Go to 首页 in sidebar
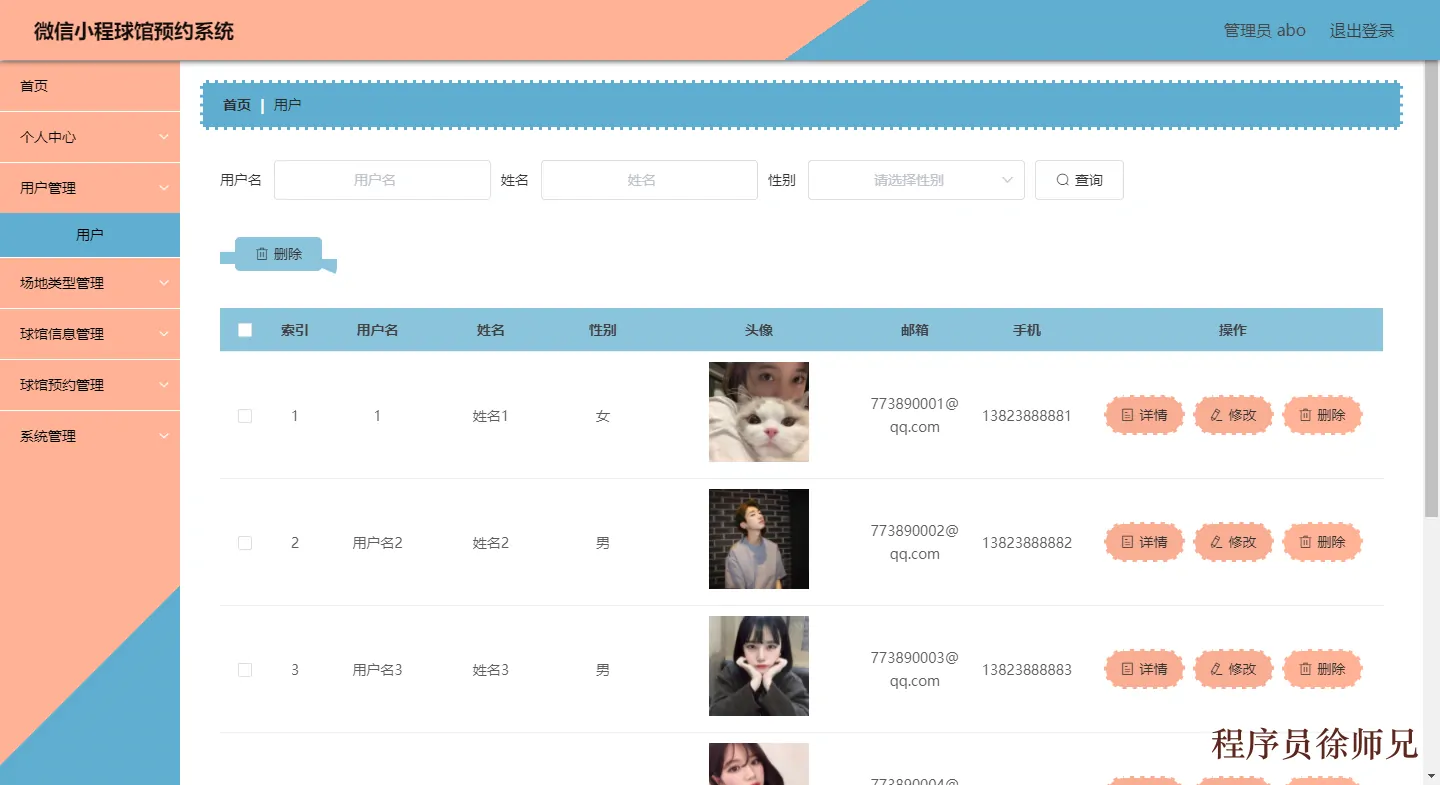 point(90,86)
